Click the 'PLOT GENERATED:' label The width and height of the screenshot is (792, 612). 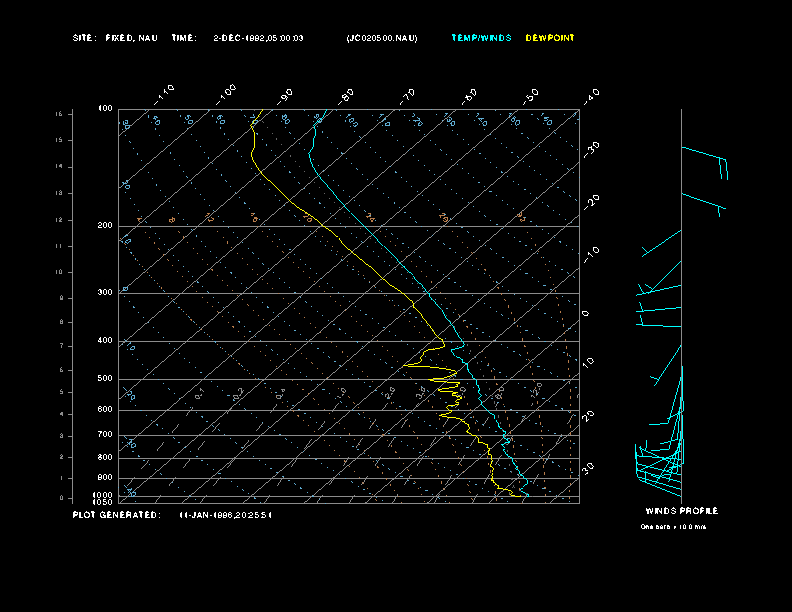pyautogui.click(x=117, y=515)
